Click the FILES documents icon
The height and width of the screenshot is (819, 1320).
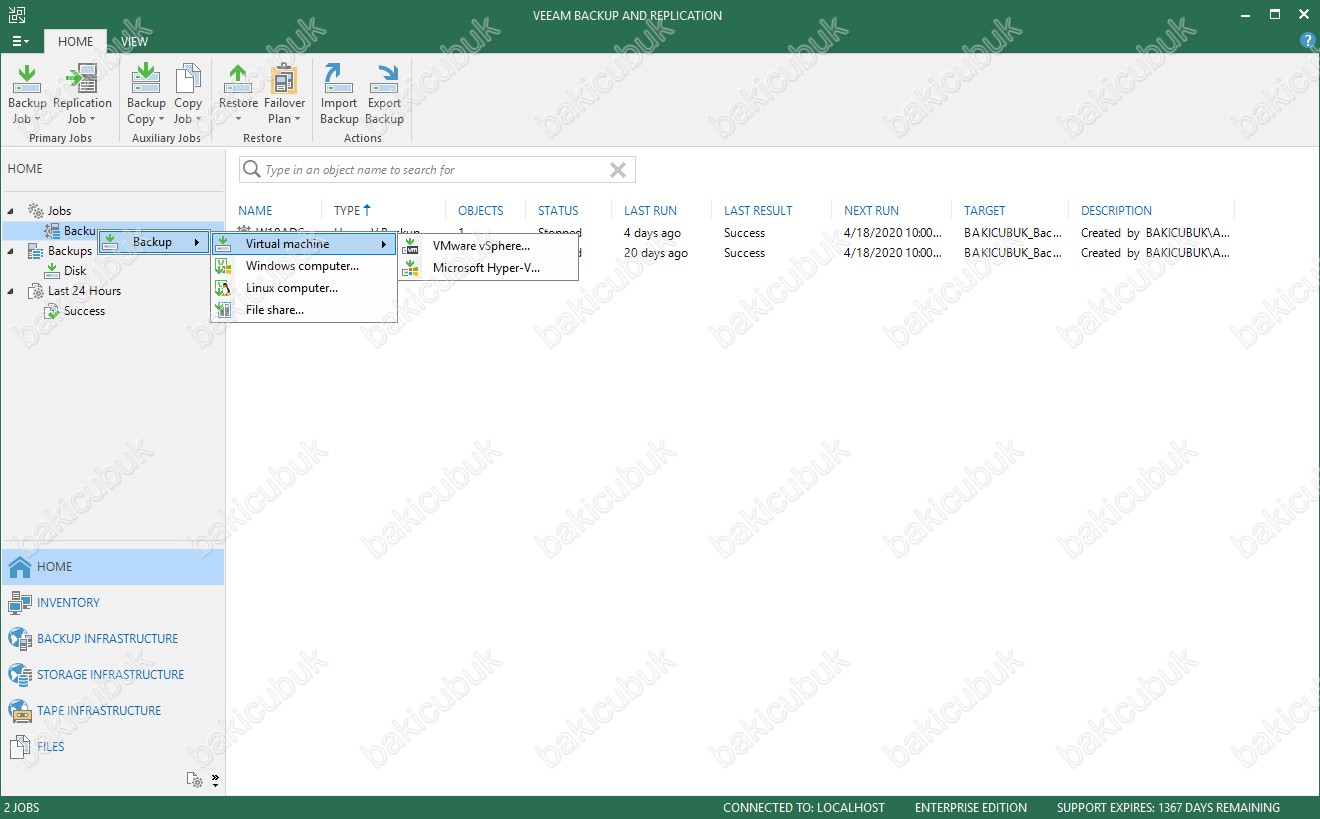tap(19, 747)
